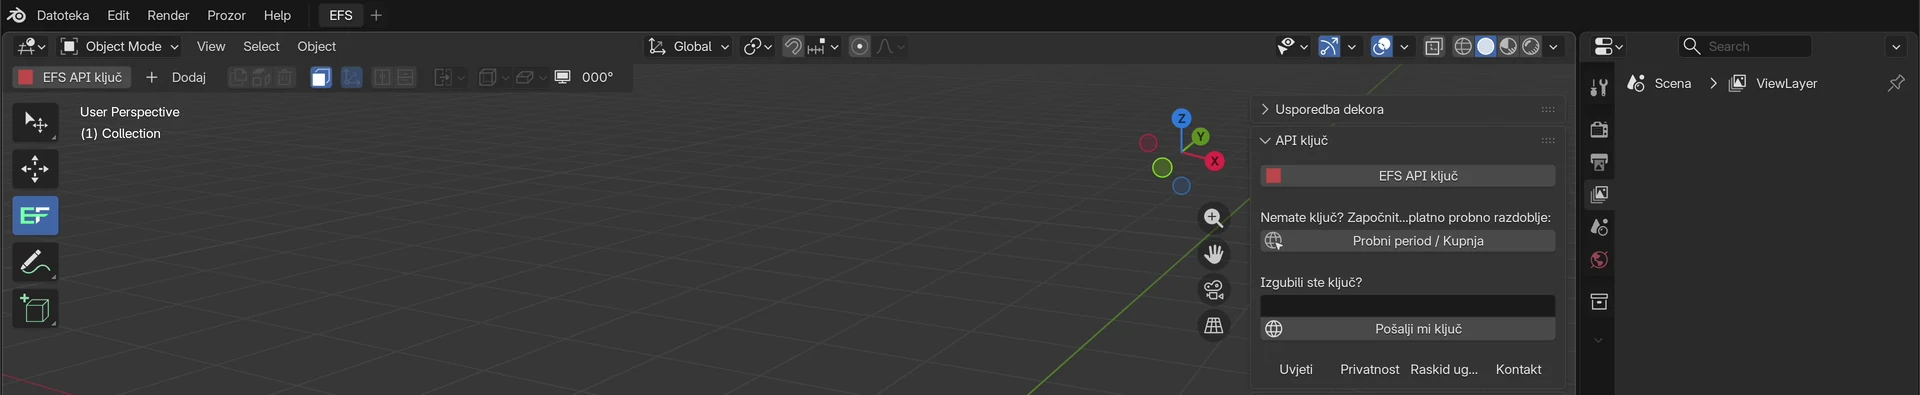Open the Object Mode dropdown
1920x395 pixels.
tap(120, 46)
